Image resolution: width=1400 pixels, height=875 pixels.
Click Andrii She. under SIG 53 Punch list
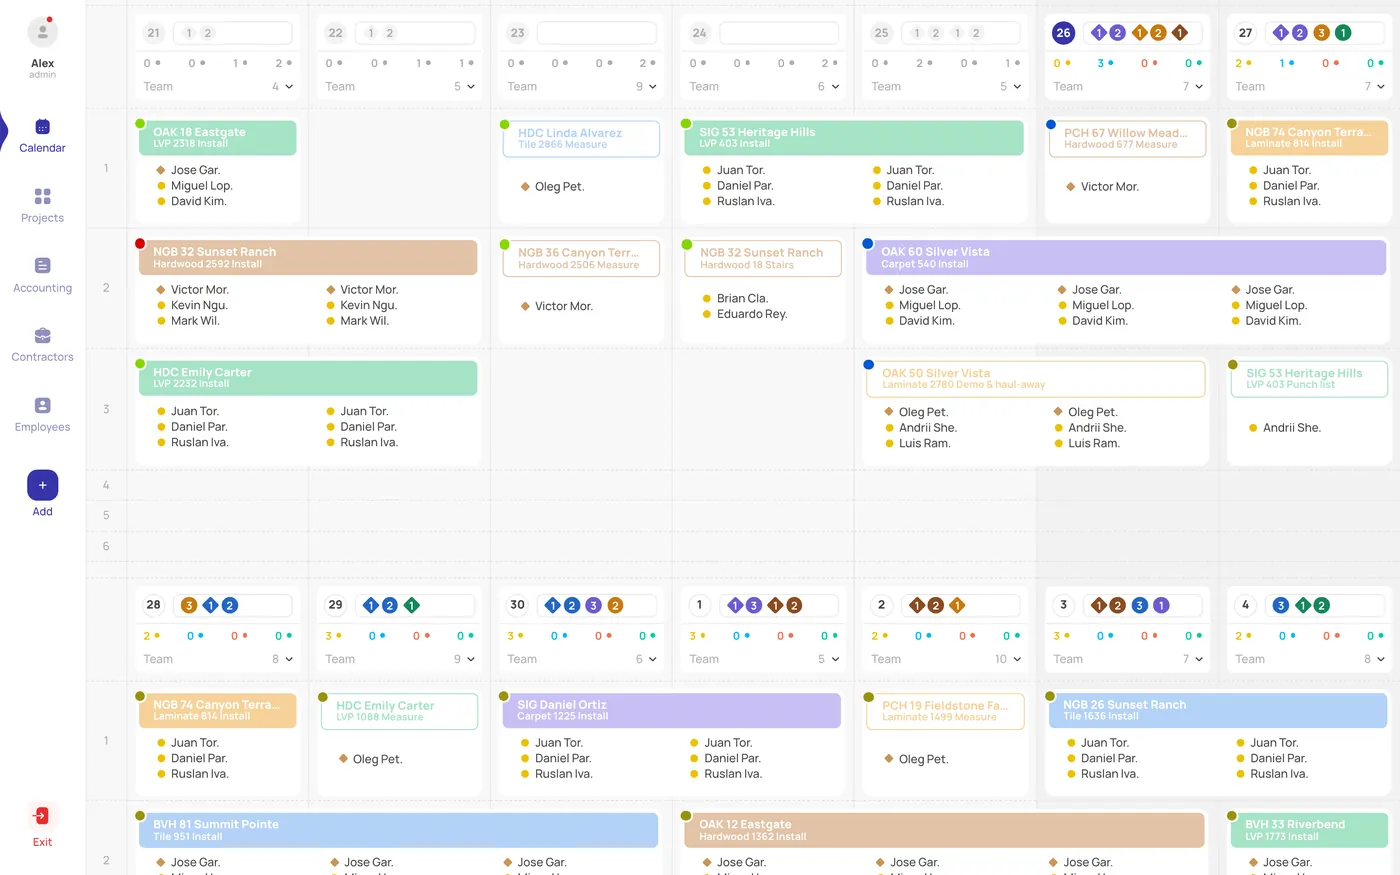[1291, 428]
